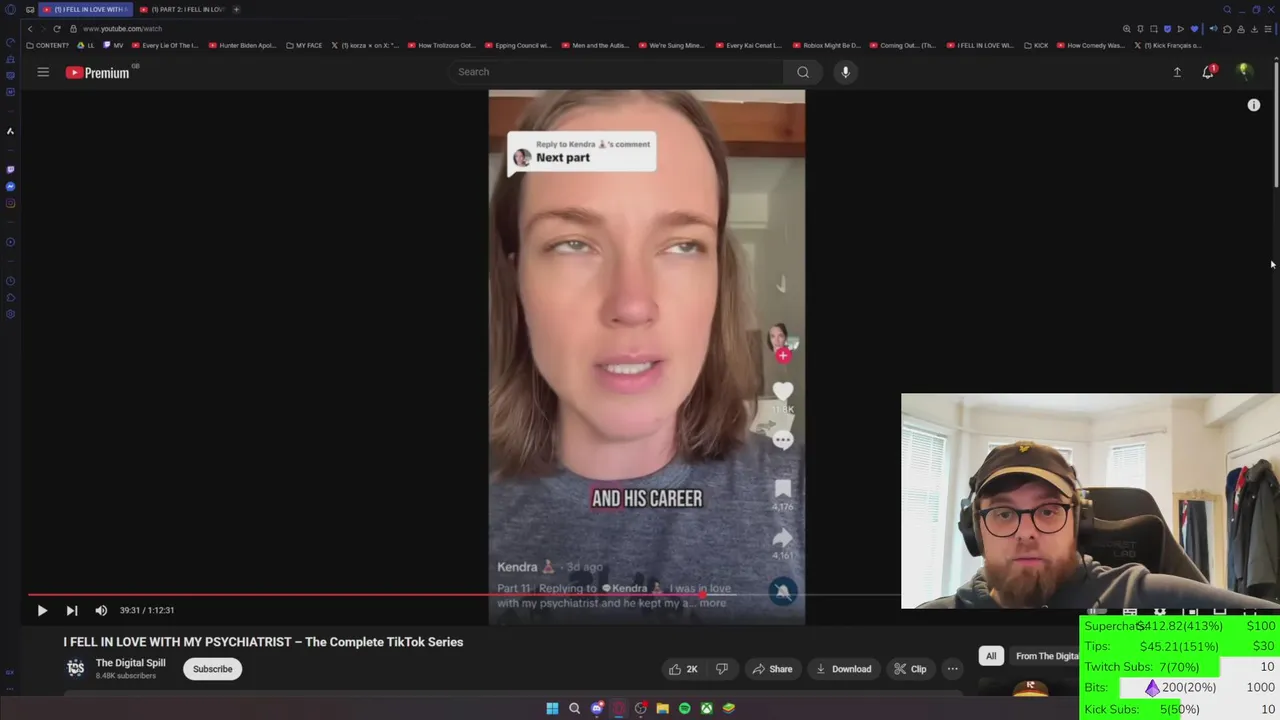This screenshot has width=1280, height=720.
Task: Open the browser easy setup menu
Action: coord(1268,29)
